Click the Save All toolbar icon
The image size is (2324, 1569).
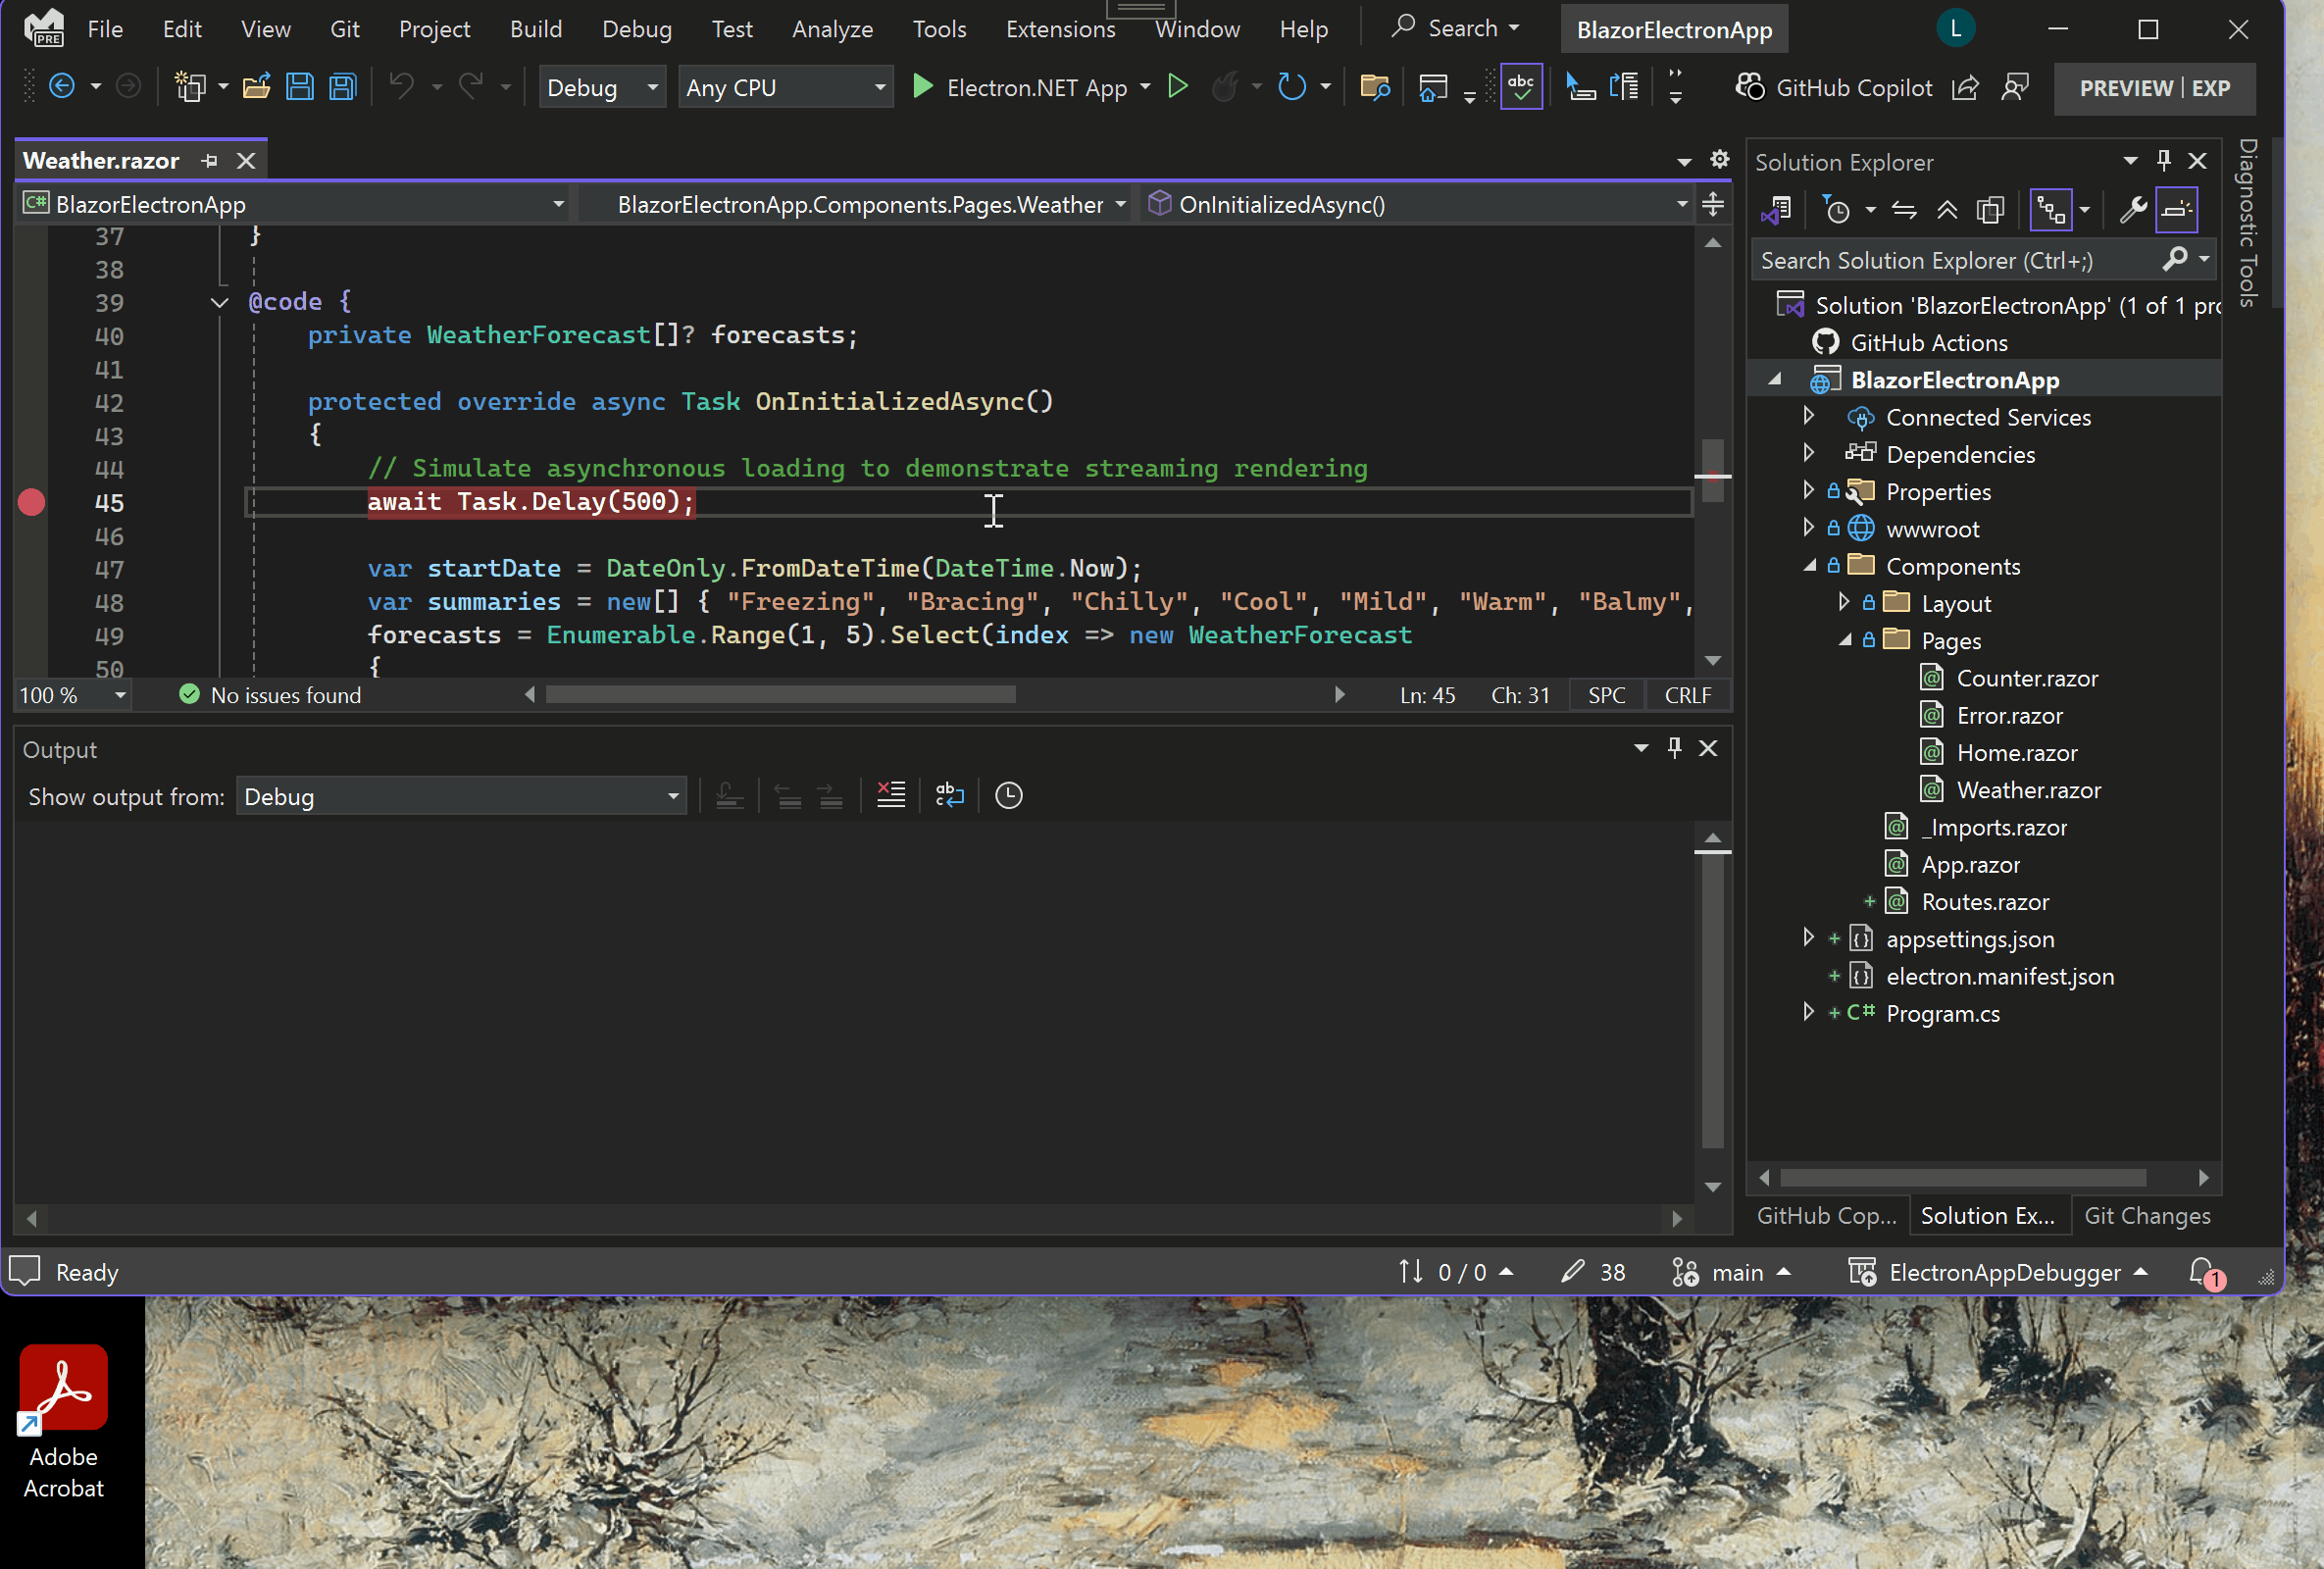point(343,88)
